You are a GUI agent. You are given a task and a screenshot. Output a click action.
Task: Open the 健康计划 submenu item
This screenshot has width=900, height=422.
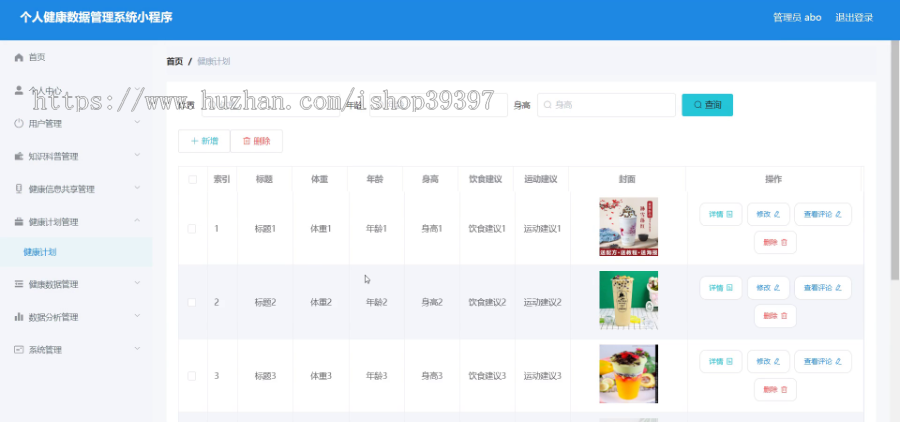(x=76, y=252)
